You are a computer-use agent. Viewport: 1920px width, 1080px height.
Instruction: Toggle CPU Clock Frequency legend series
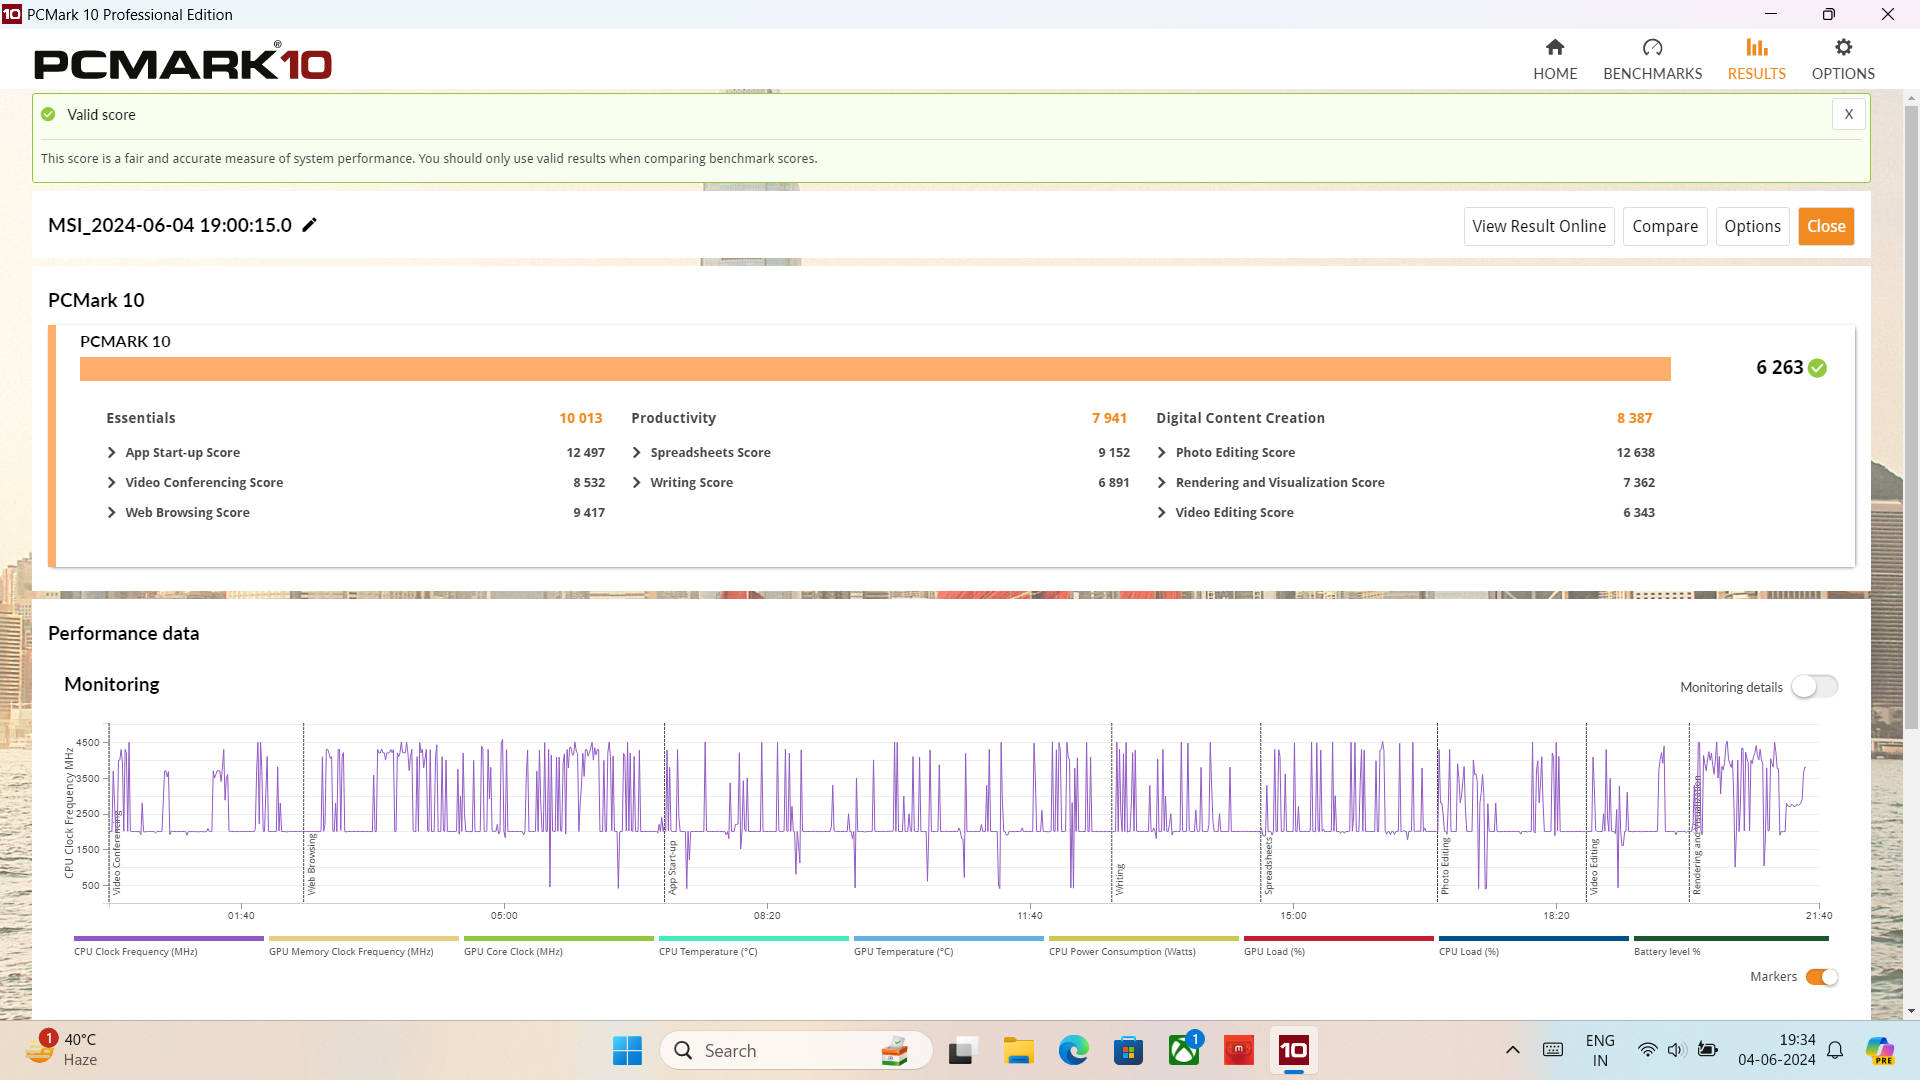pos(168,946)
